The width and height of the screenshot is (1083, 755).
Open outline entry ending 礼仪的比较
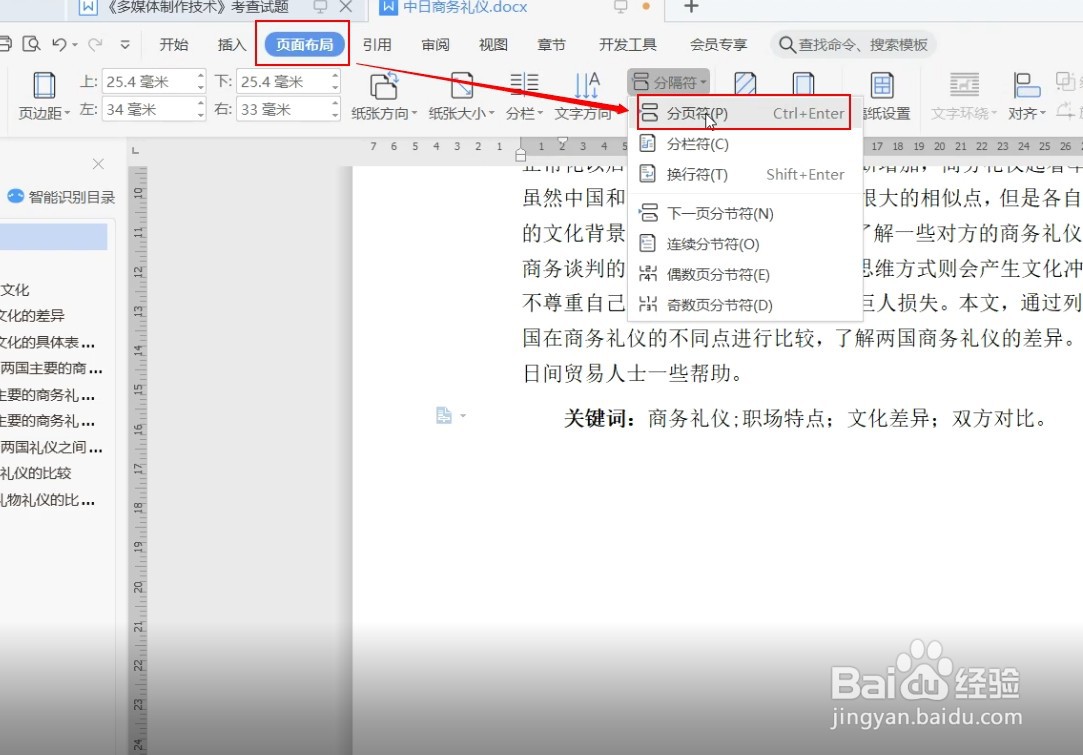tap(36, 473)
